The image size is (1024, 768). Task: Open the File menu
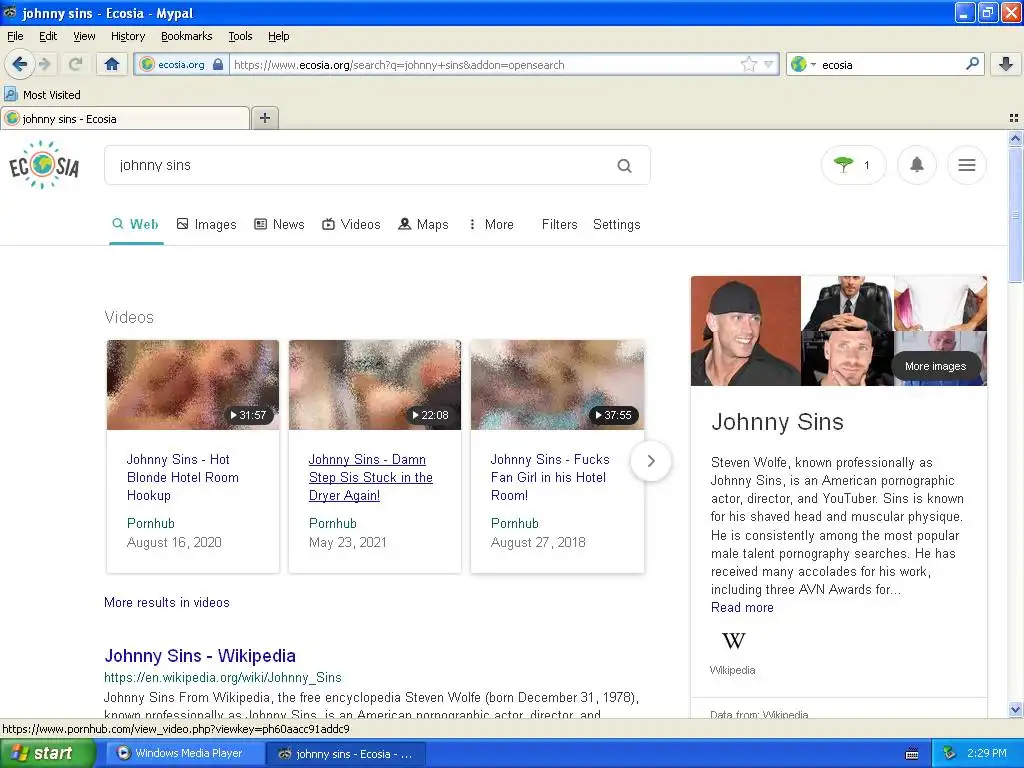click(x=15, y=36)
